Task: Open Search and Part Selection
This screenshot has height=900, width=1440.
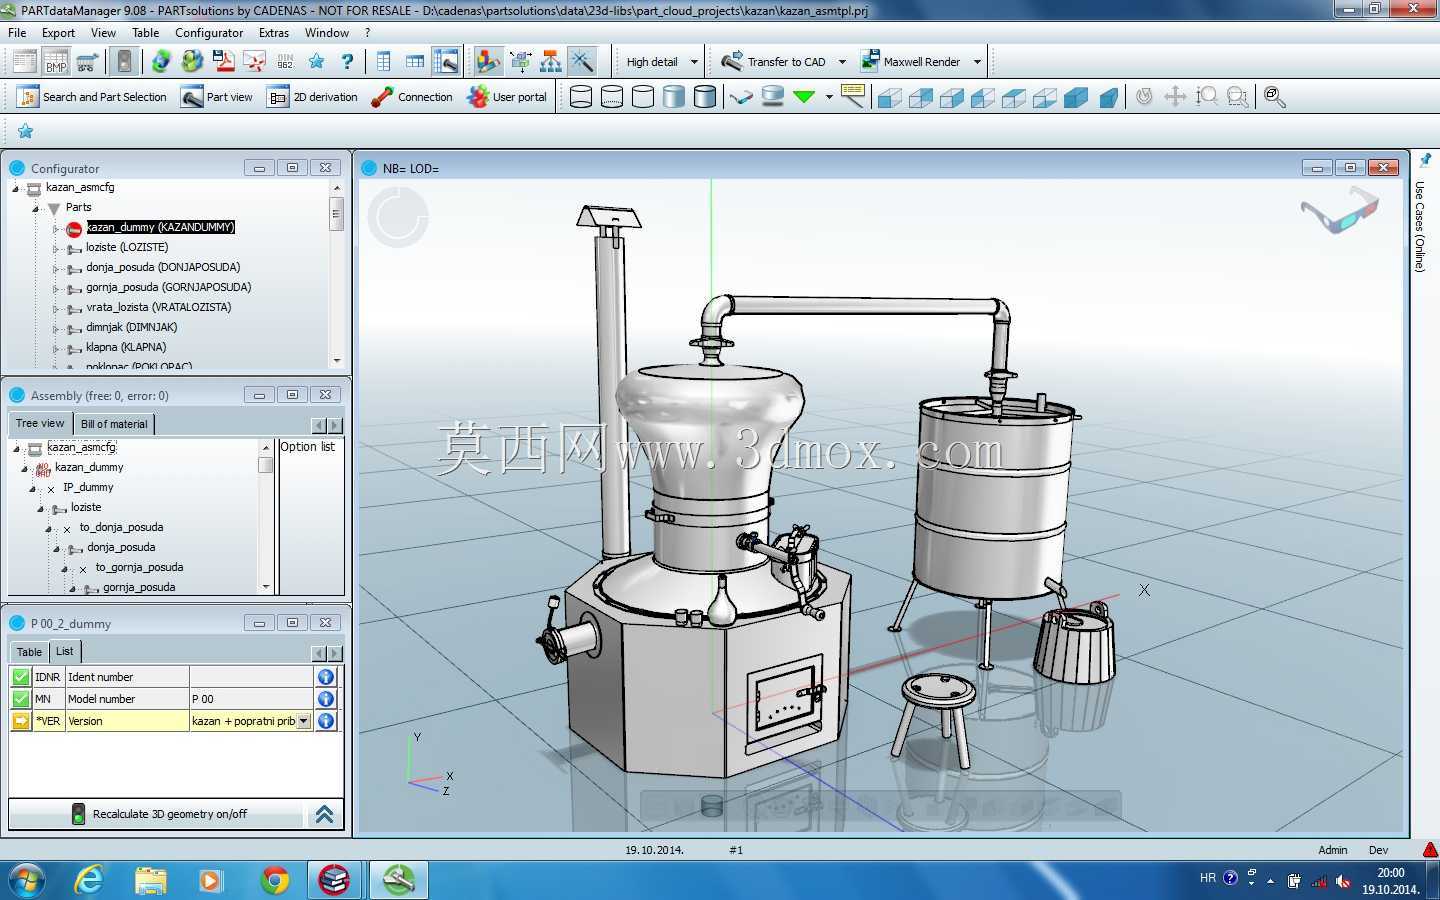Action: pyautogui.click(x=92, y=97)
